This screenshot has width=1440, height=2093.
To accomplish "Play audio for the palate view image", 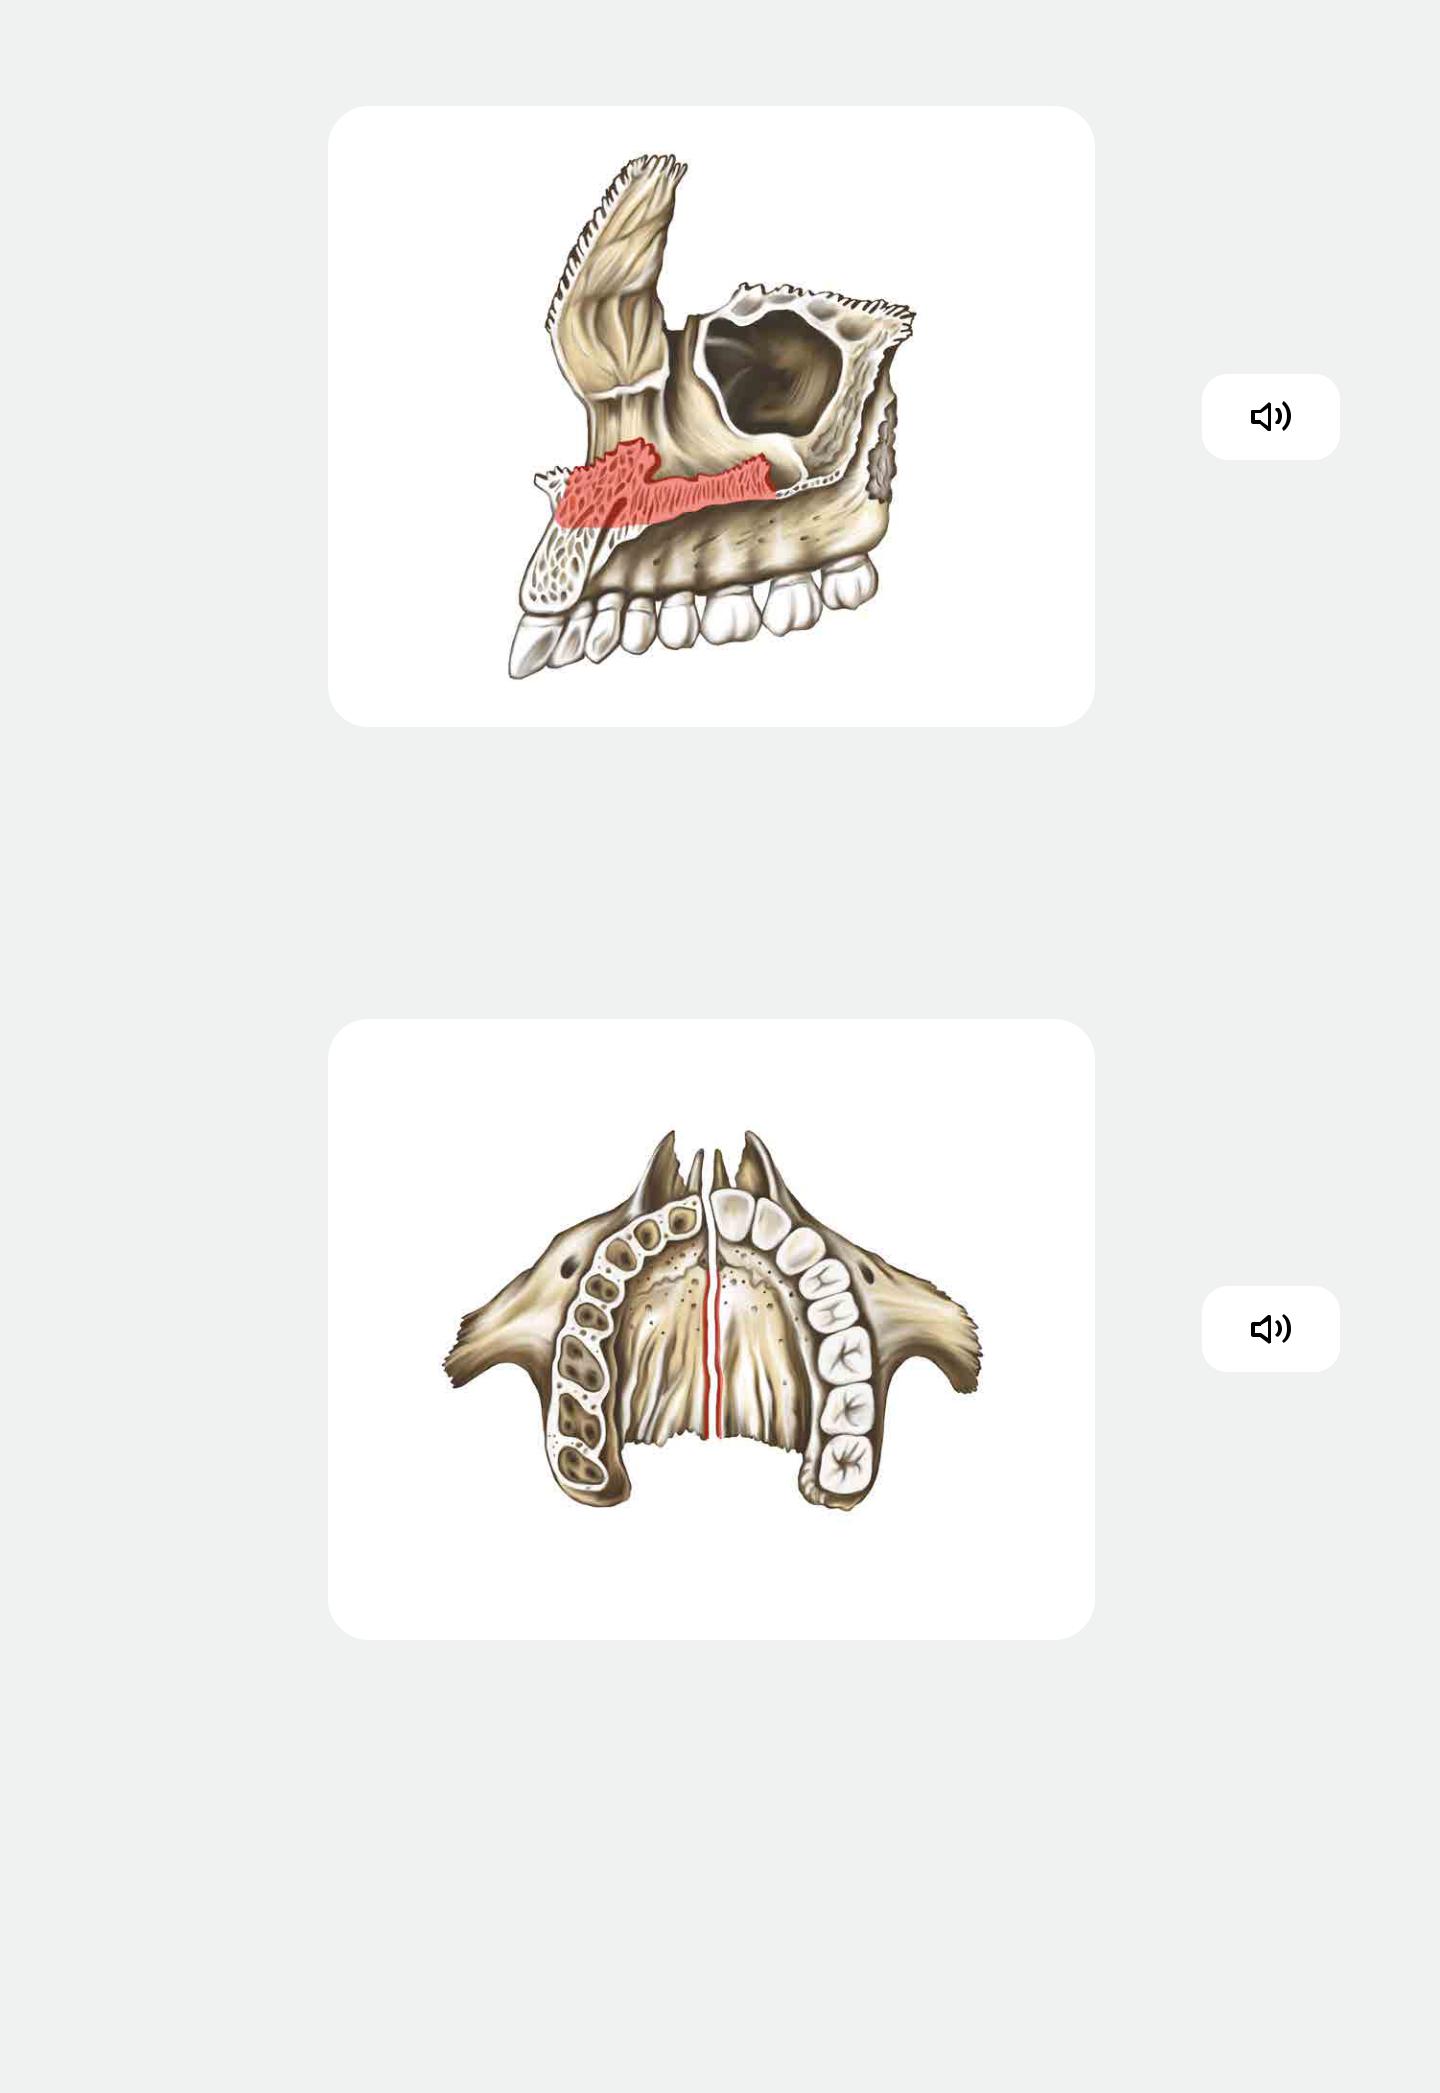I will pyautogui.click(x=1270, y=1329).
